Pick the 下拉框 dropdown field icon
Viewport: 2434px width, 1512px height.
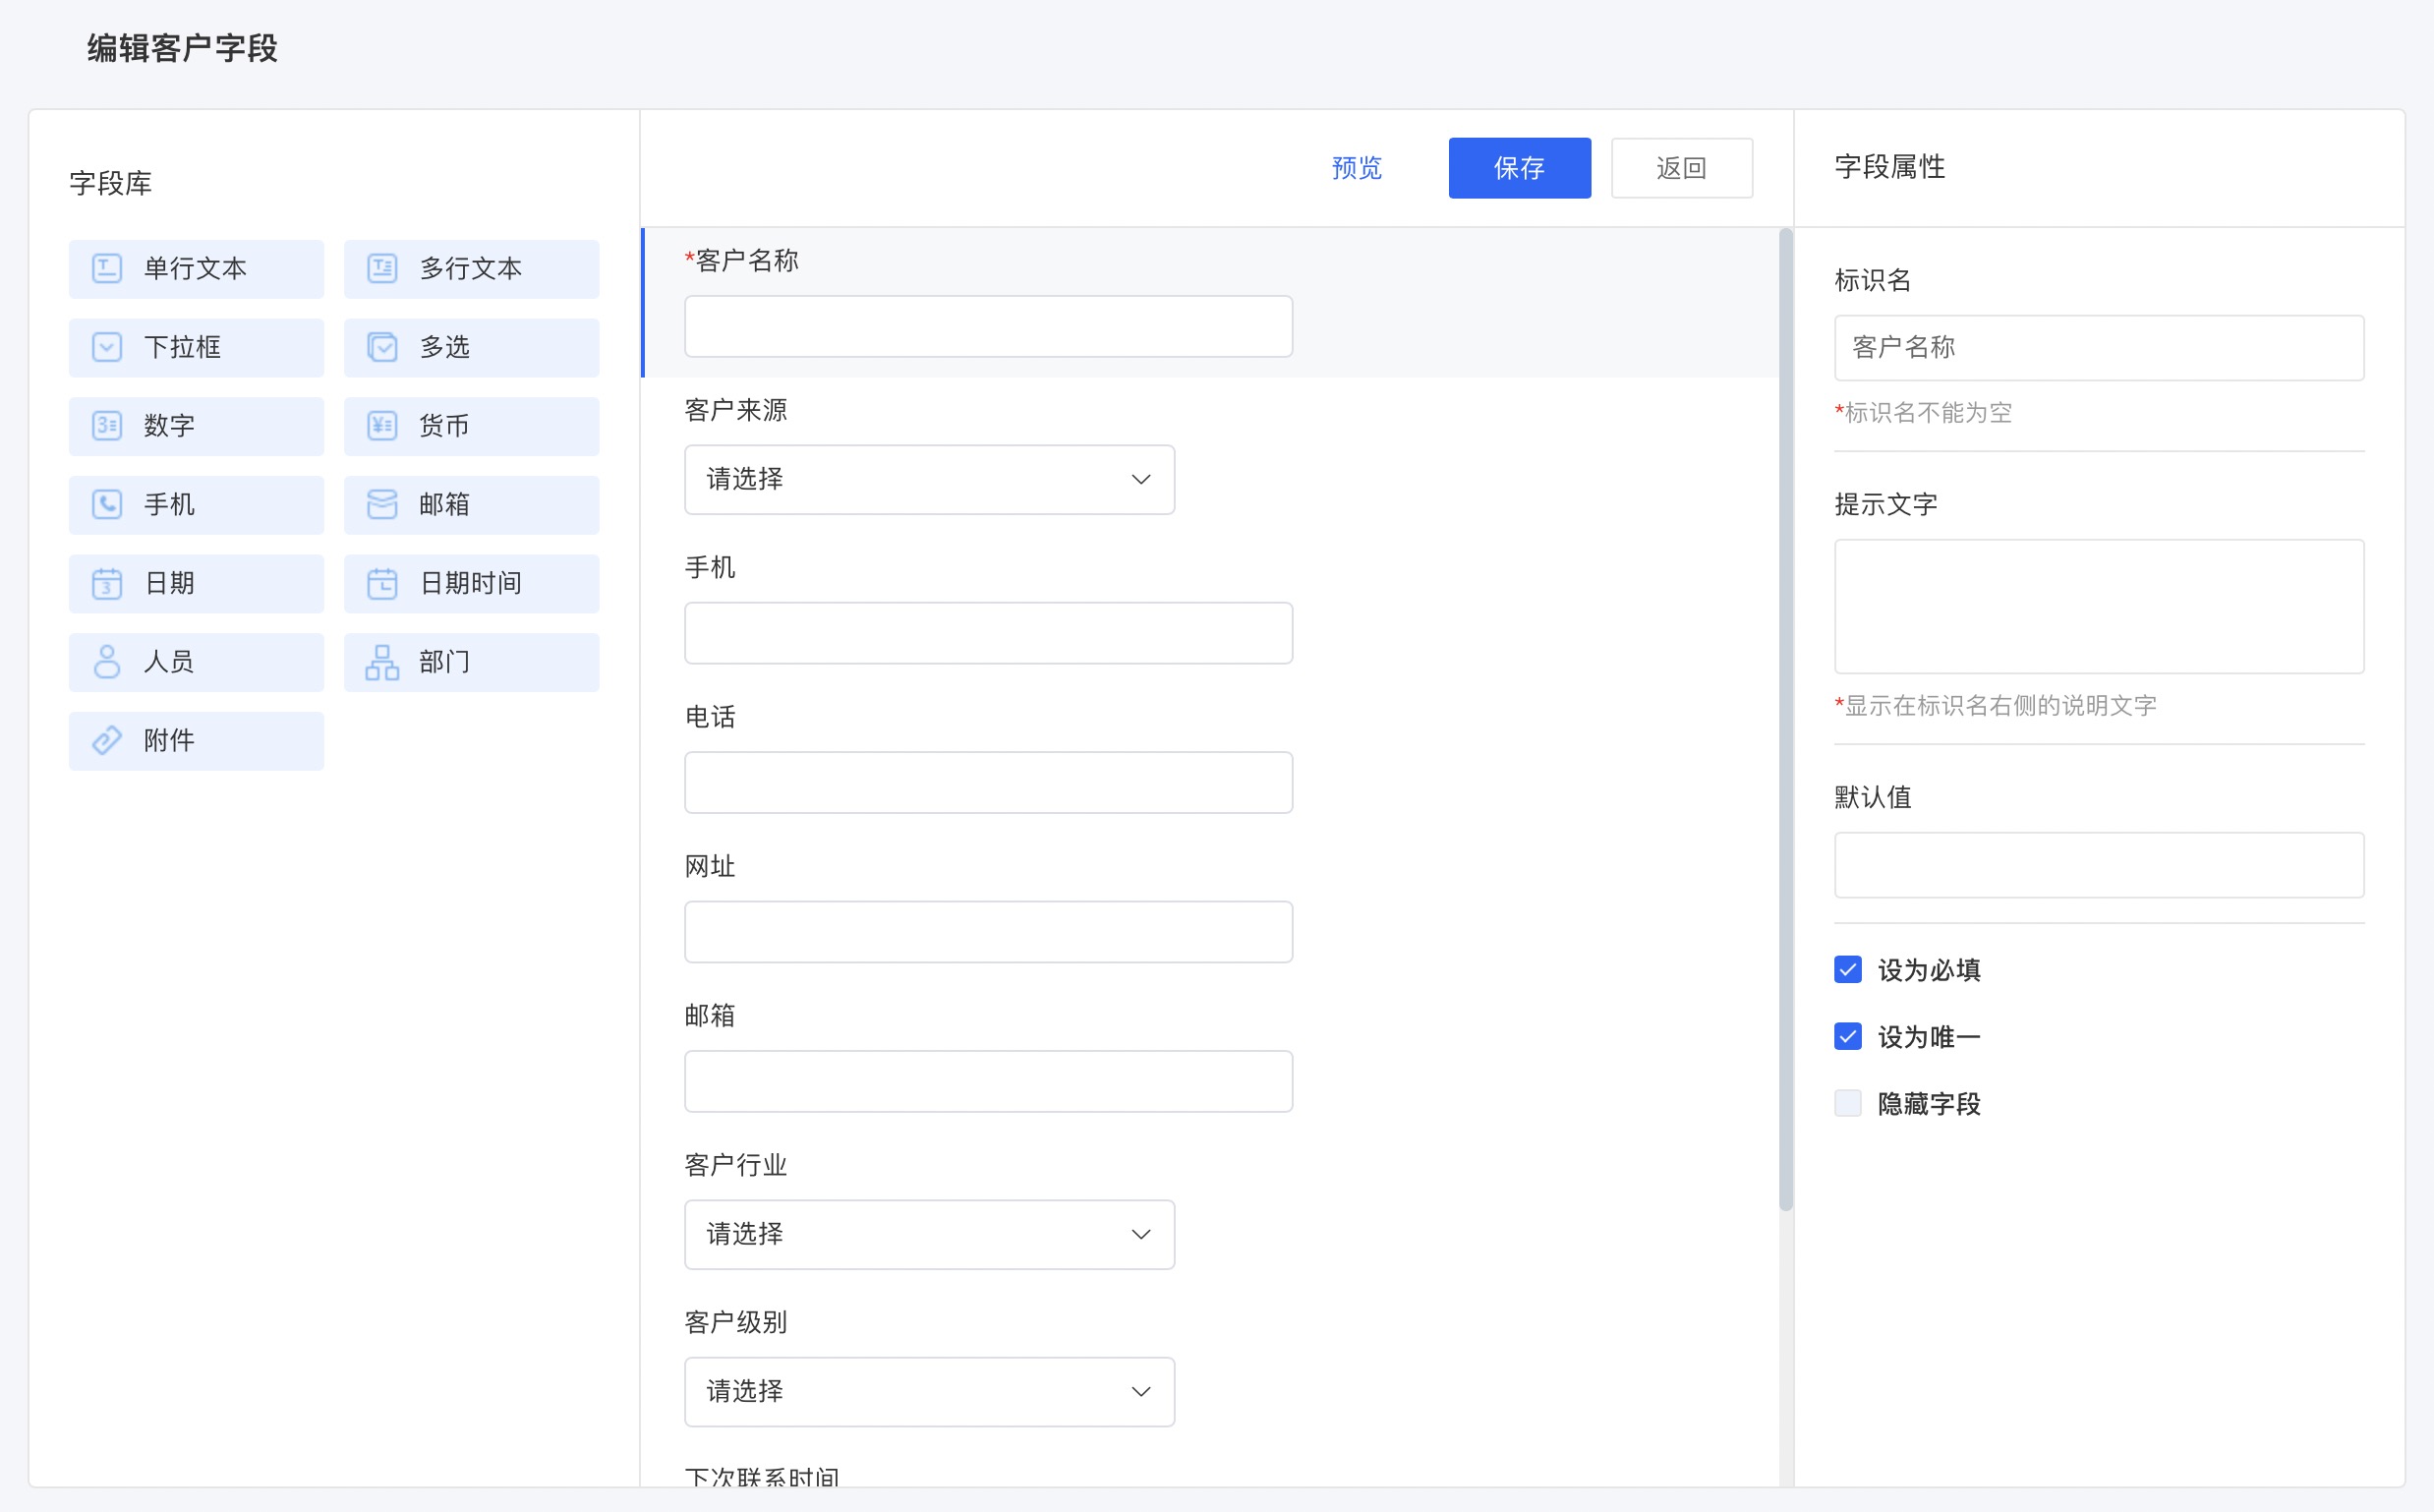coord(107,347)
